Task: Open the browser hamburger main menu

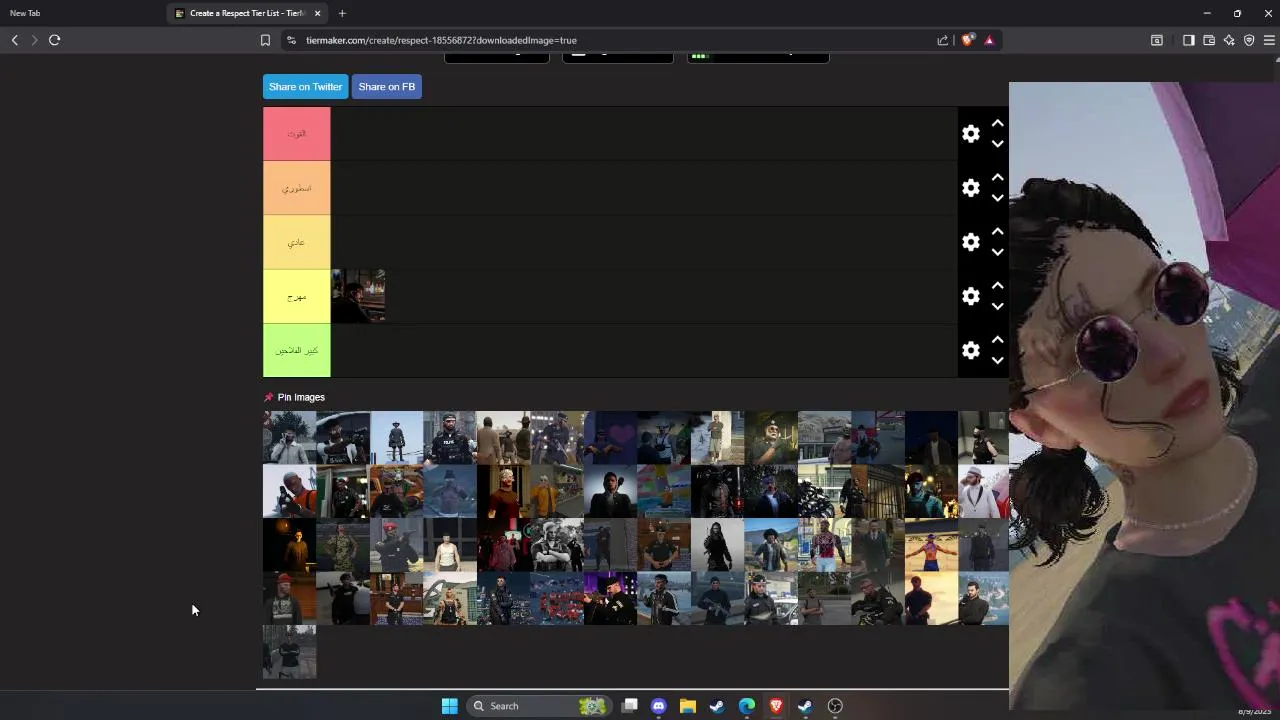Action: 1269,40
